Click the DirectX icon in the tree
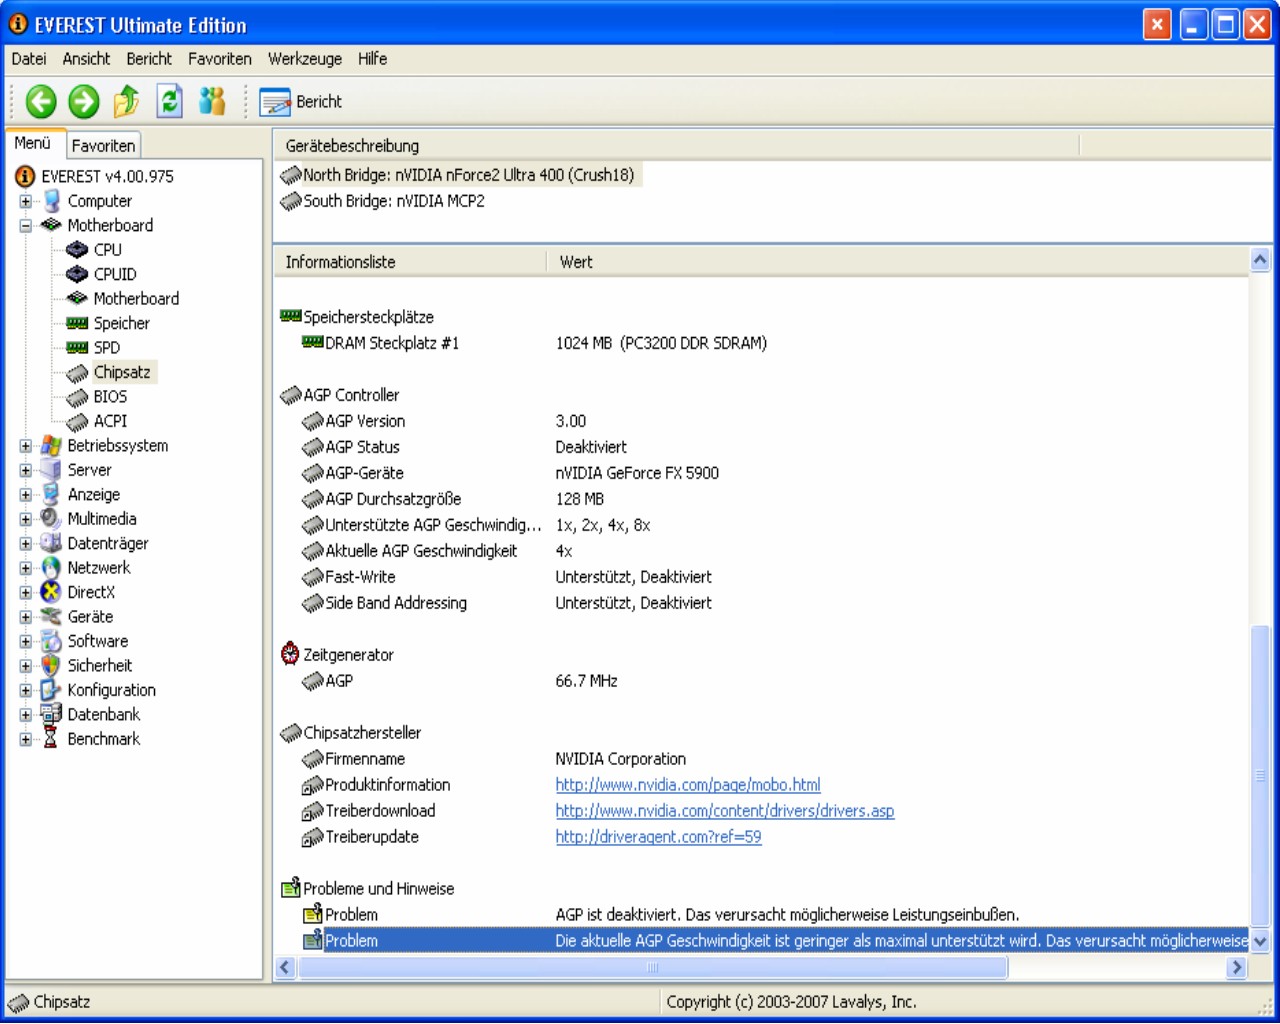Image resolution: width=1280 pixels, height=1024 pixels. (x=51, y=592)
